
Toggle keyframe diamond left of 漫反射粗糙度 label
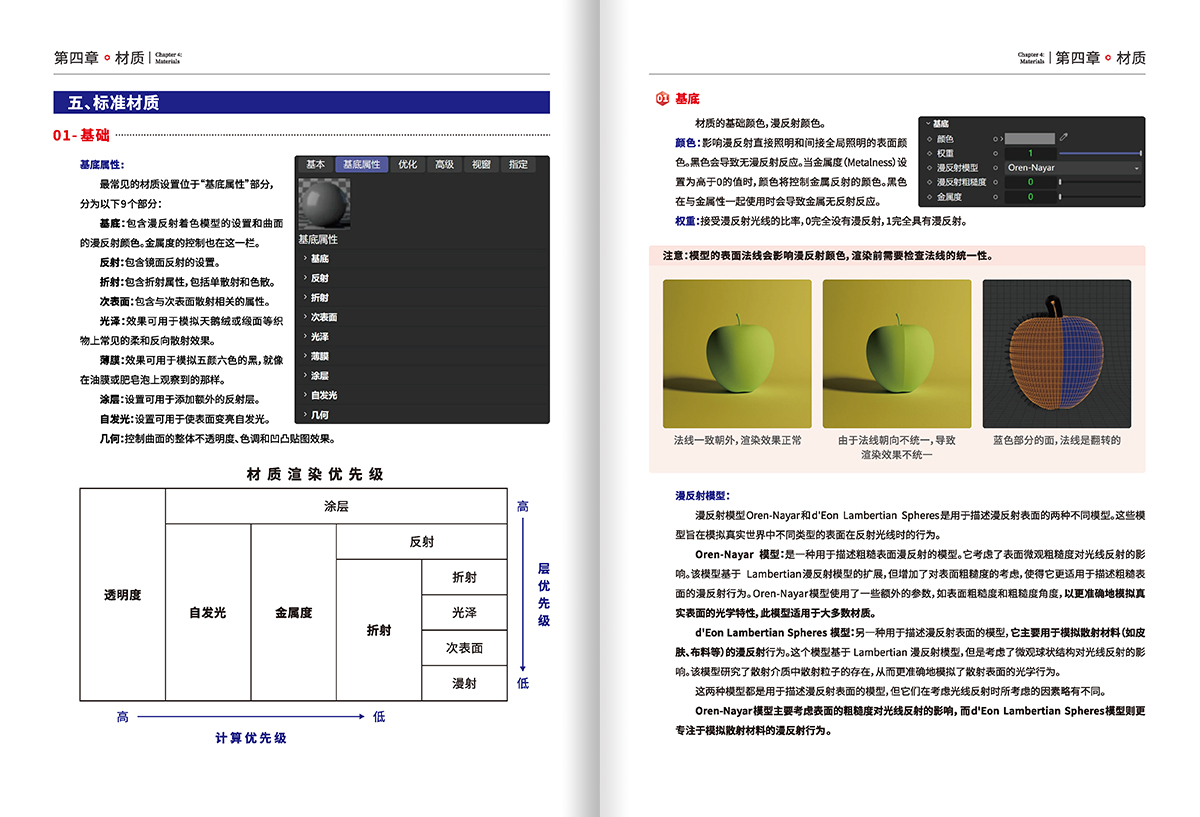[x=930, y=182]
